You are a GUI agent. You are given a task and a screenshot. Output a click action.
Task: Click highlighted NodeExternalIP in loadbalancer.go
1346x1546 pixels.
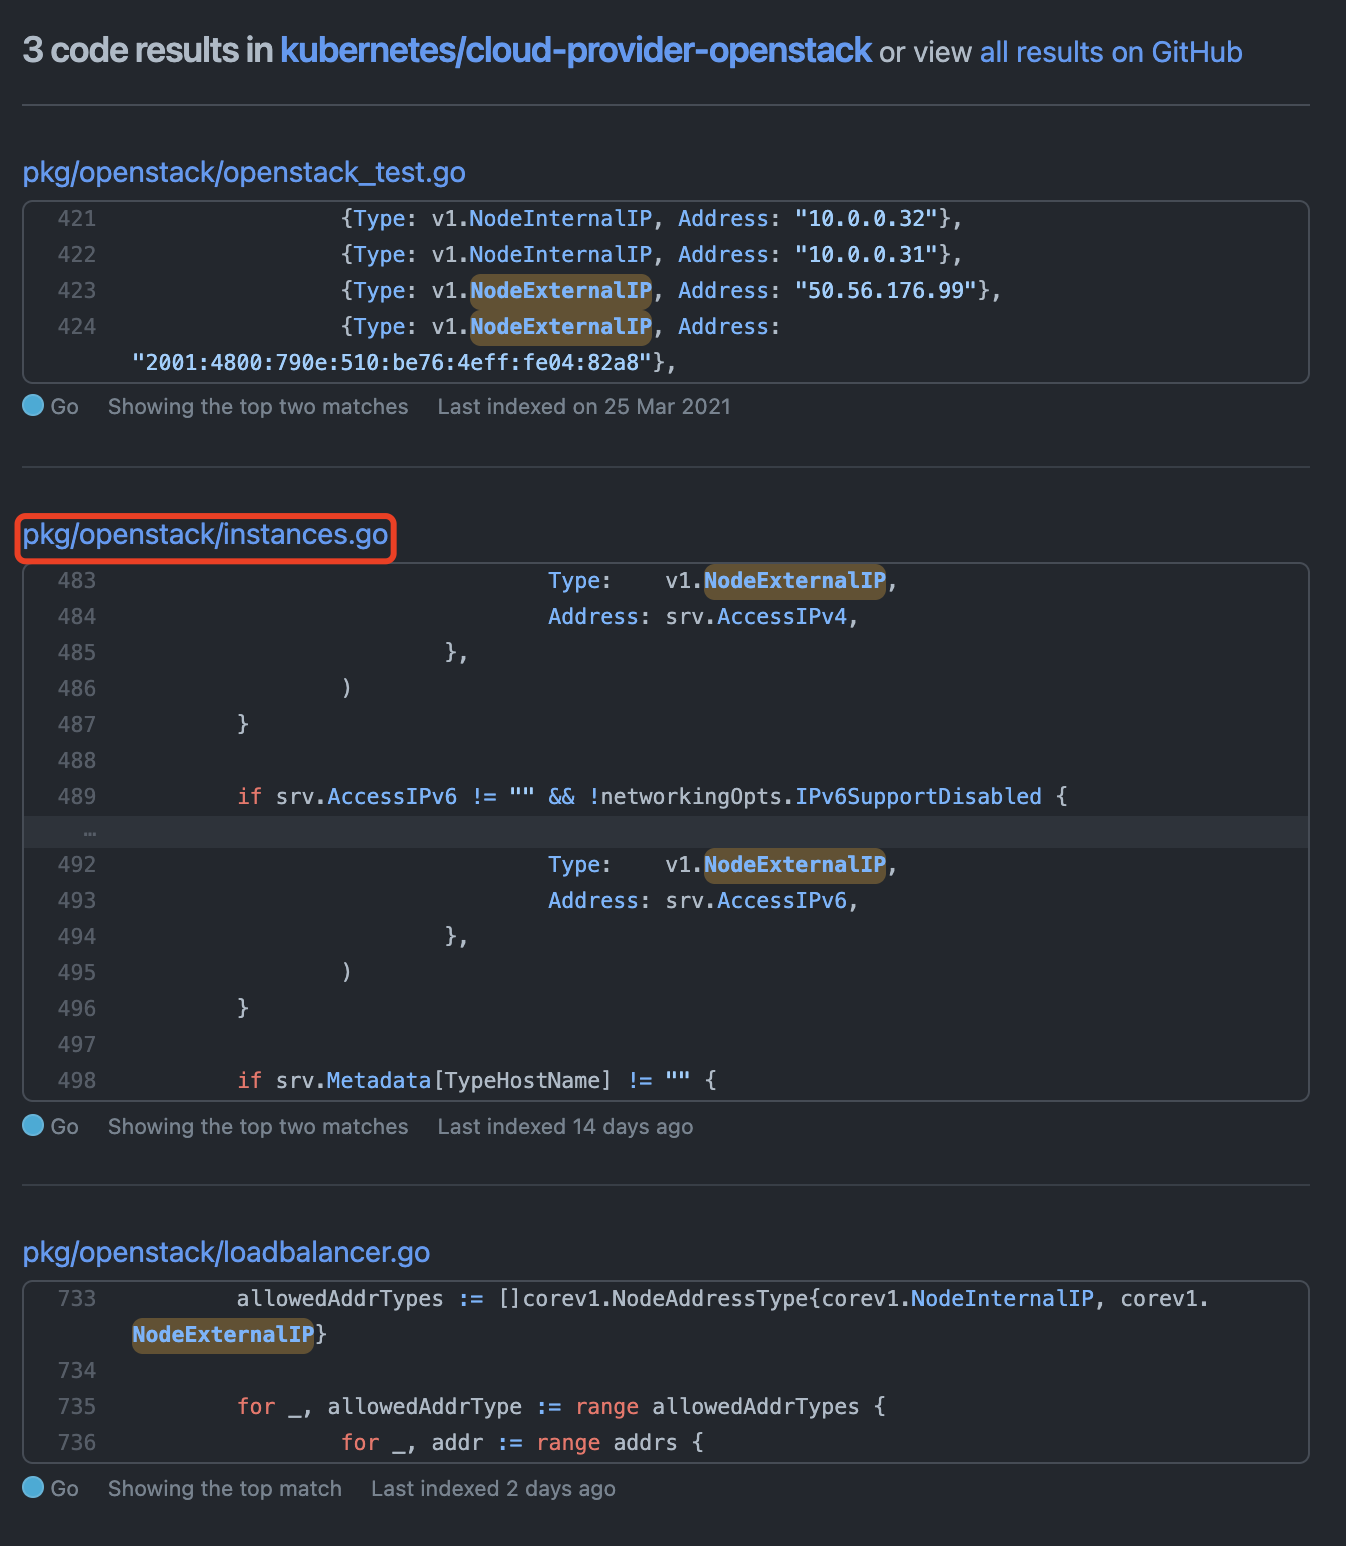tap(223, 1334)
